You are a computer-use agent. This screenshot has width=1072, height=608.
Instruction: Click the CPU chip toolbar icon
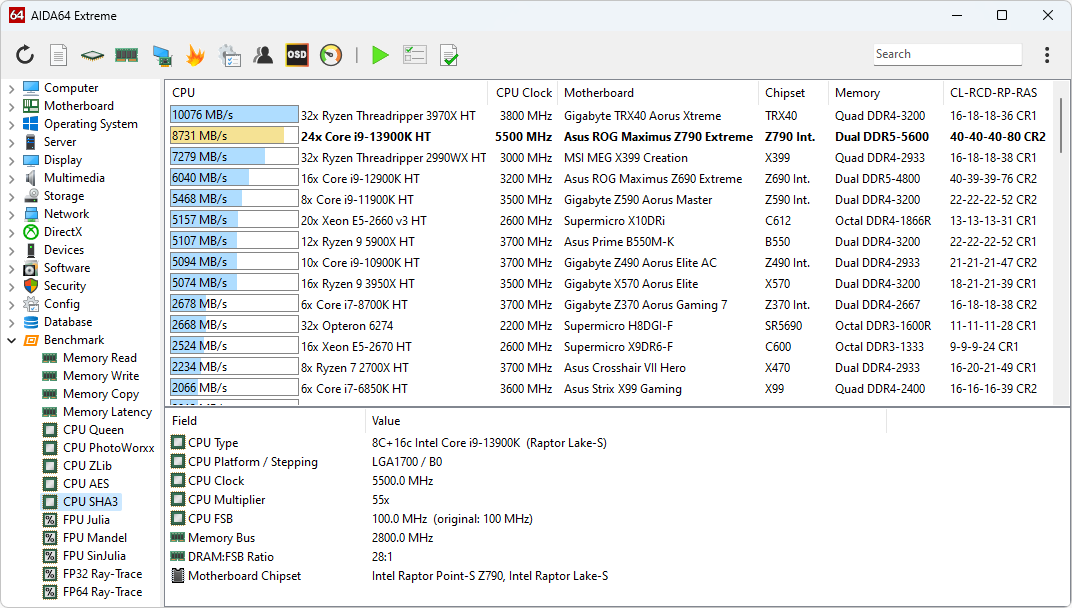click(92, 55)
